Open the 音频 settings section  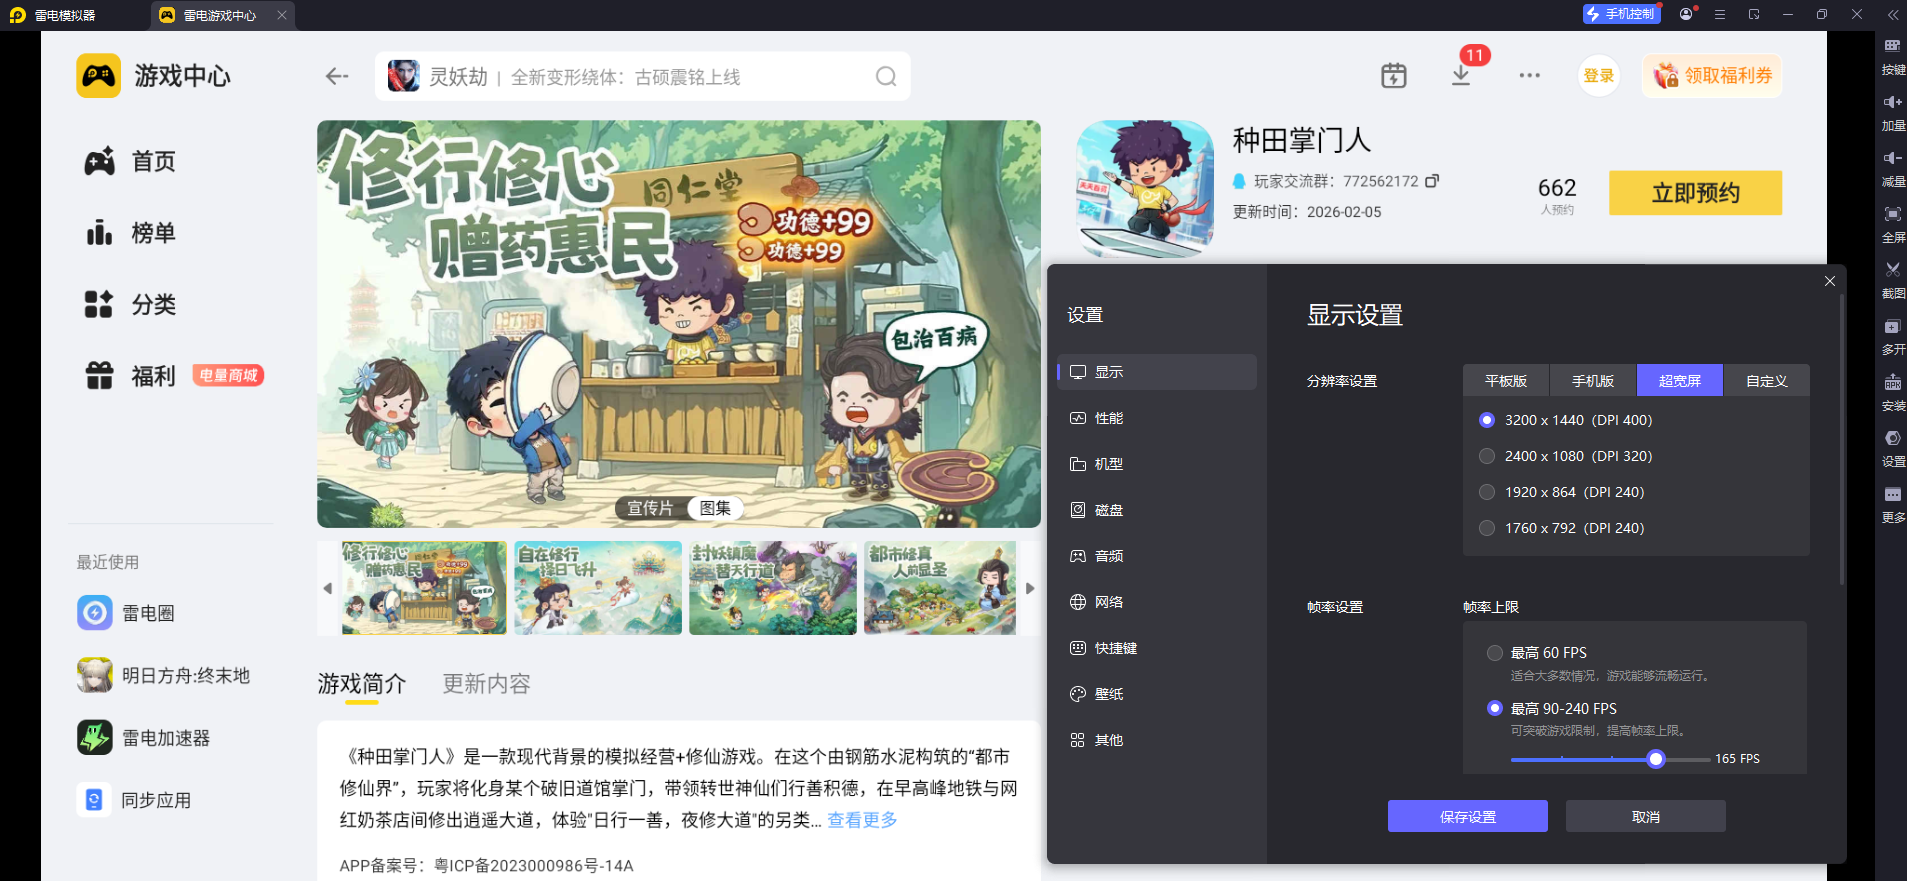click(1157, 556)
